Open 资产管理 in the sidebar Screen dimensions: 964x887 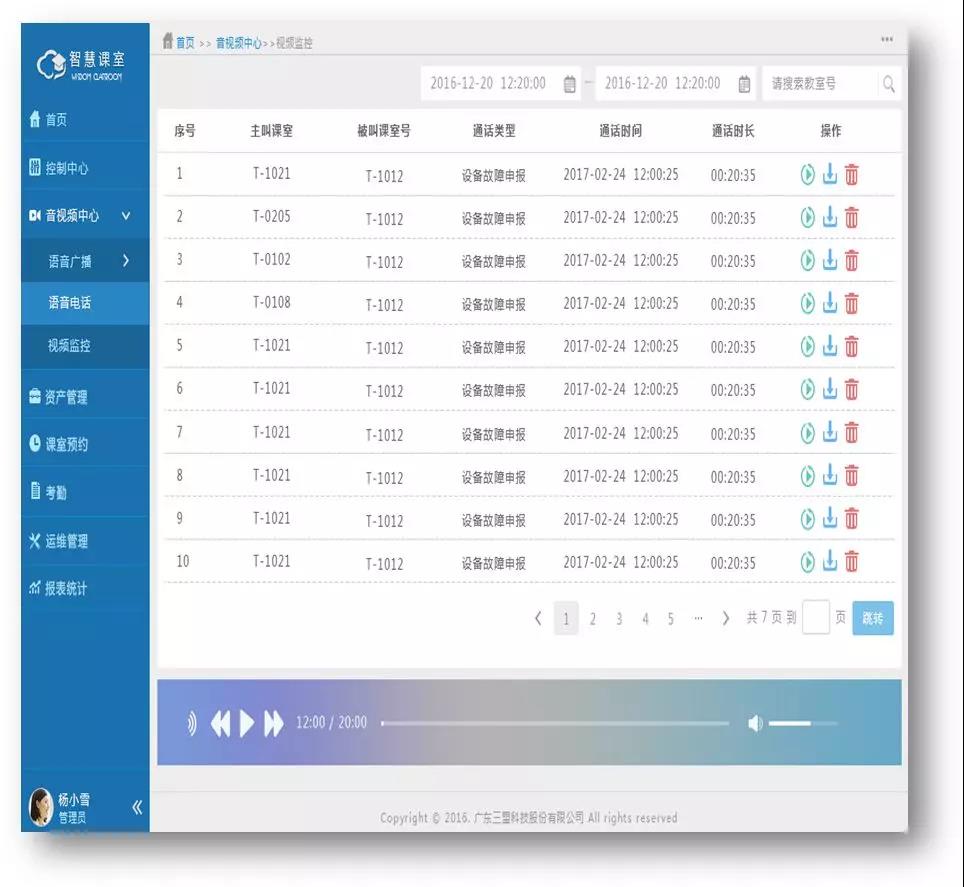[x=66, y=397]
